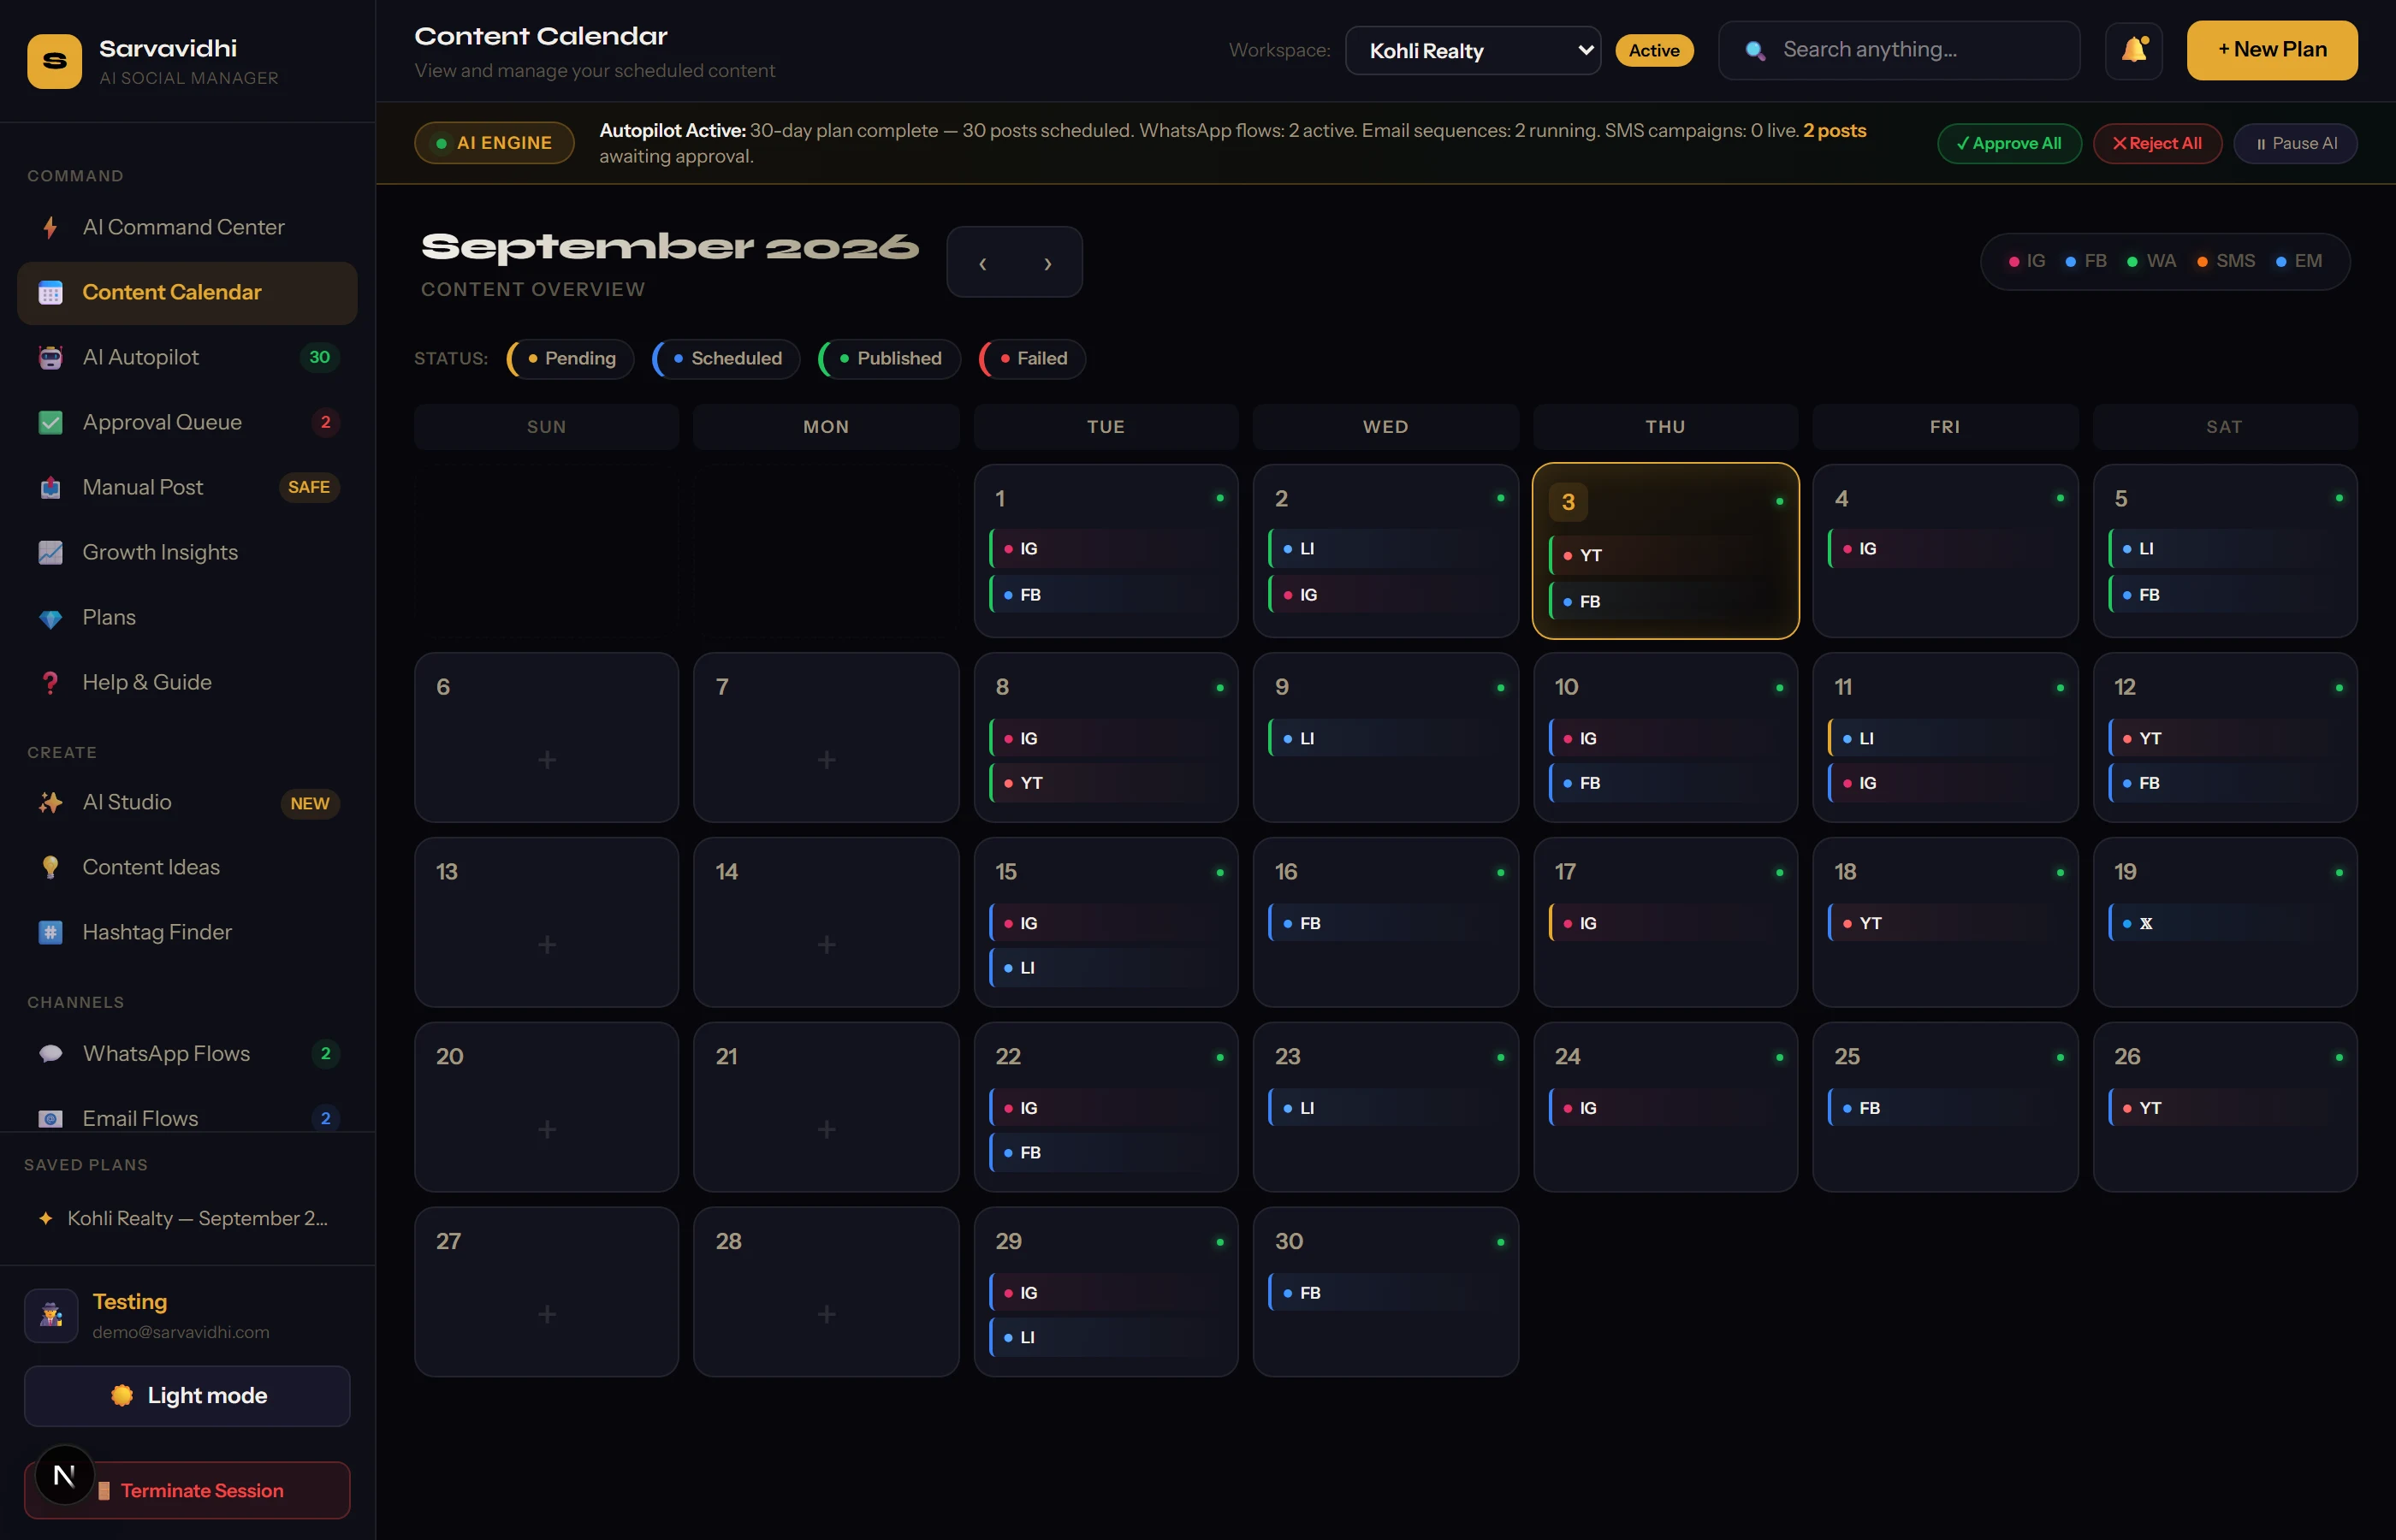
Task: Click the IG pink legend dot
Action: pyautogui.click(x=2014, y=262)
